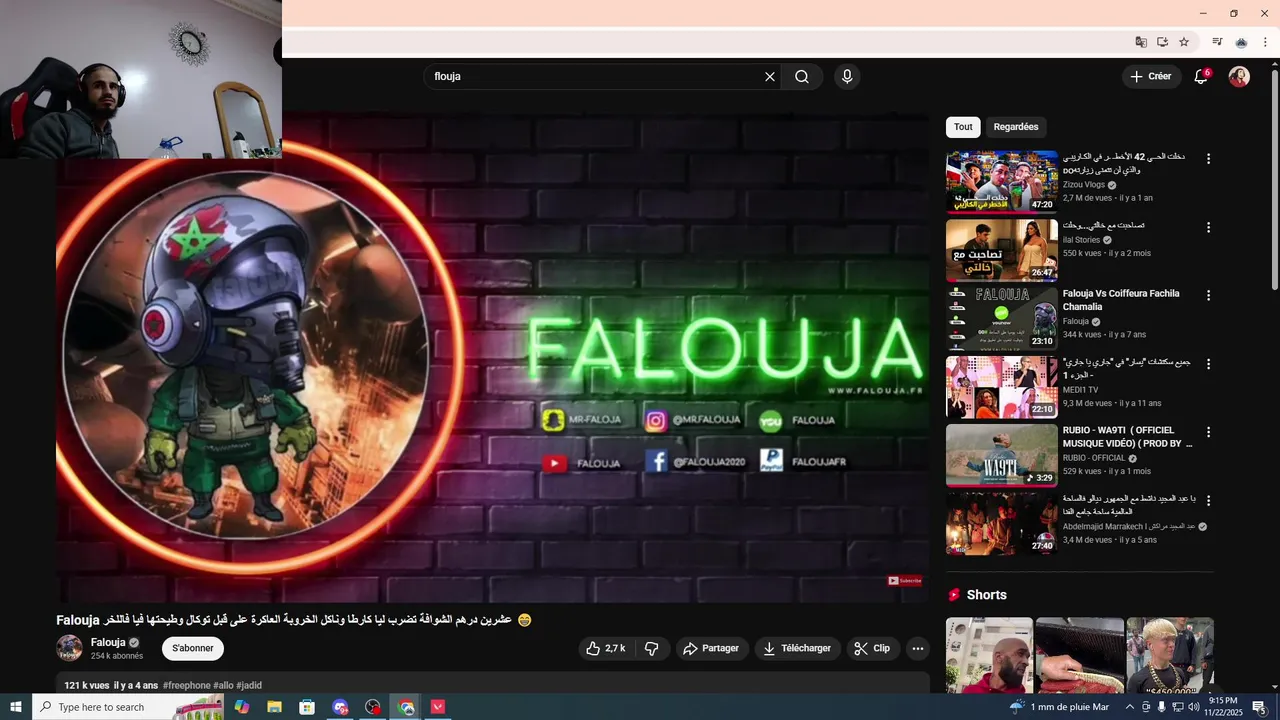Open the title Falouja Vs Coiffeura Fachila Chamalia

[1121, 300]
